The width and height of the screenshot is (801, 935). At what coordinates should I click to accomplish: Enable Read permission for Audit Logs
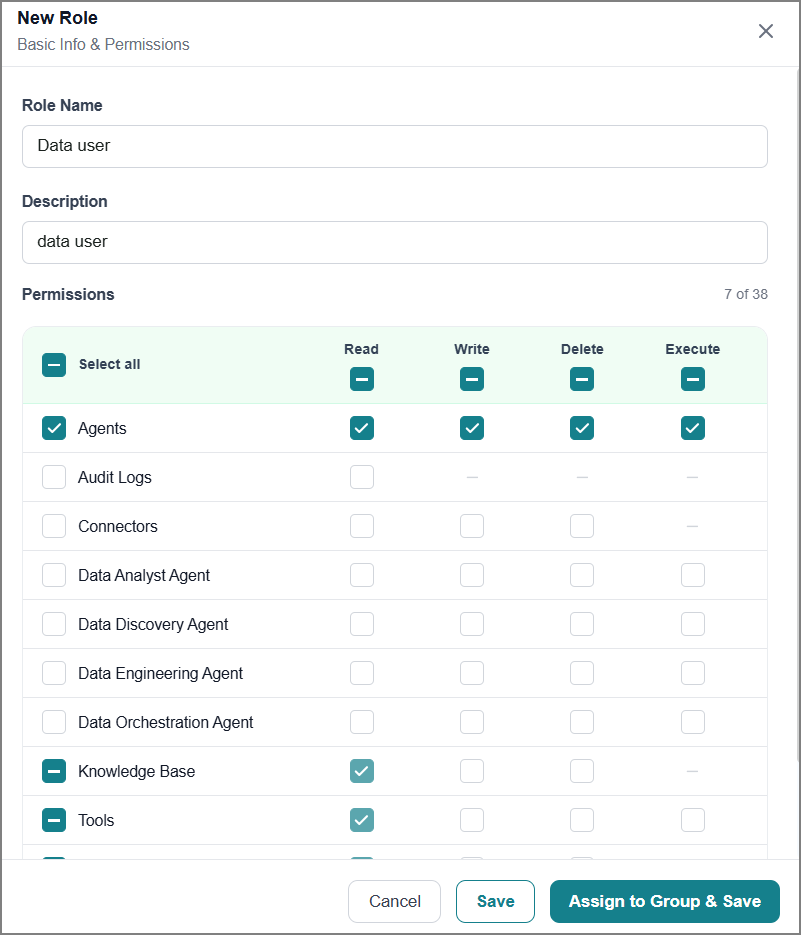[361, 477]
